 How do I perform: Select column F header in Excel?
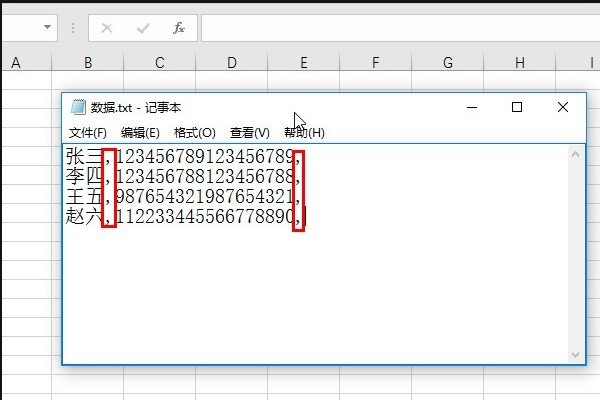coord(375,62)
